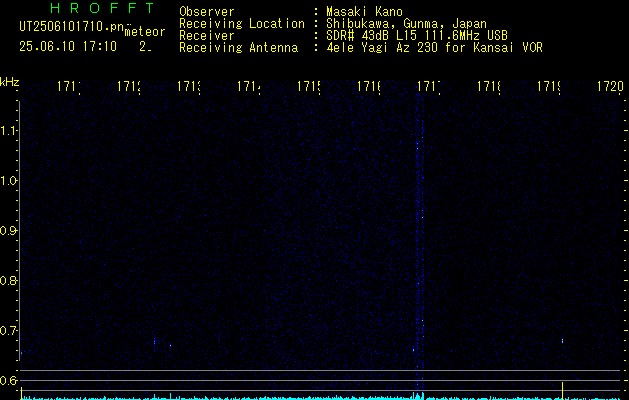Click the 1.1 kHz frequency tick label

pos(8,130)
